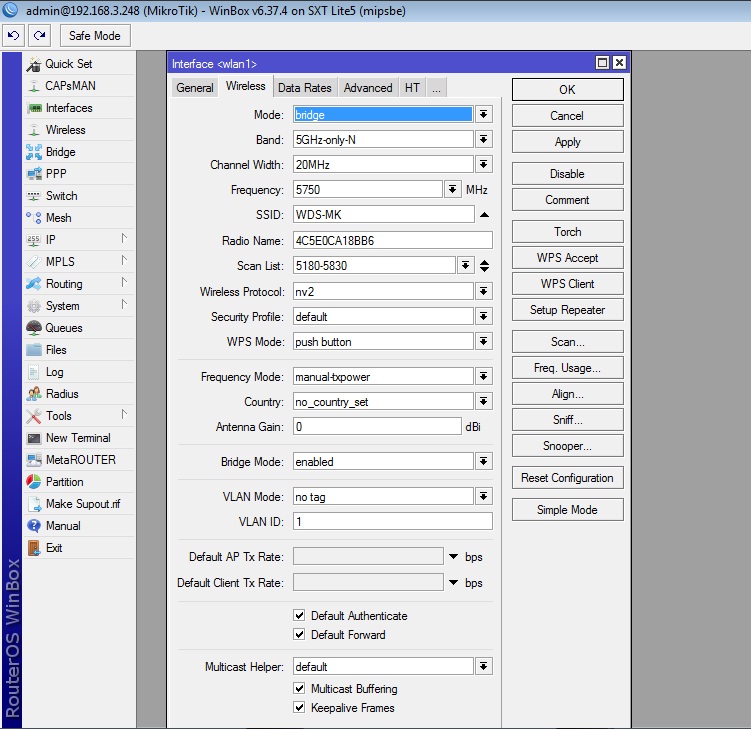Toggle Default Forward checkbox
Image resolution: width=751 pixels, height=729 pixels.
point(299,634)
